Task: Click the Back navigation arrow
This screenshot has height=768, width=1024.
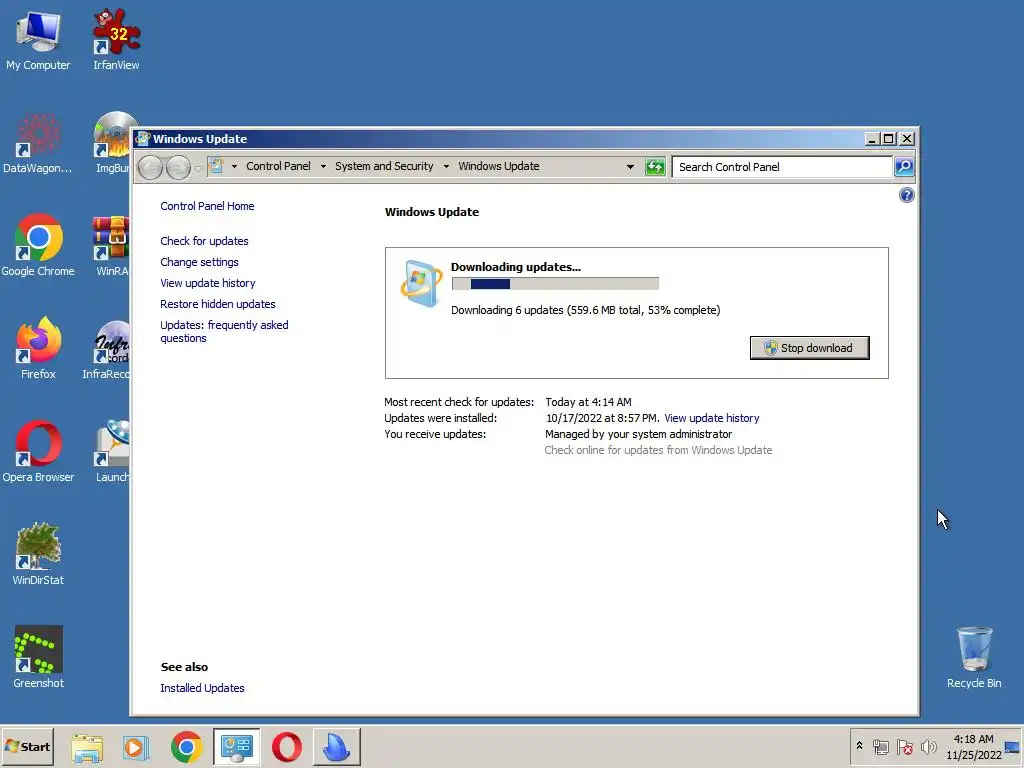Action: coord(150,167)
